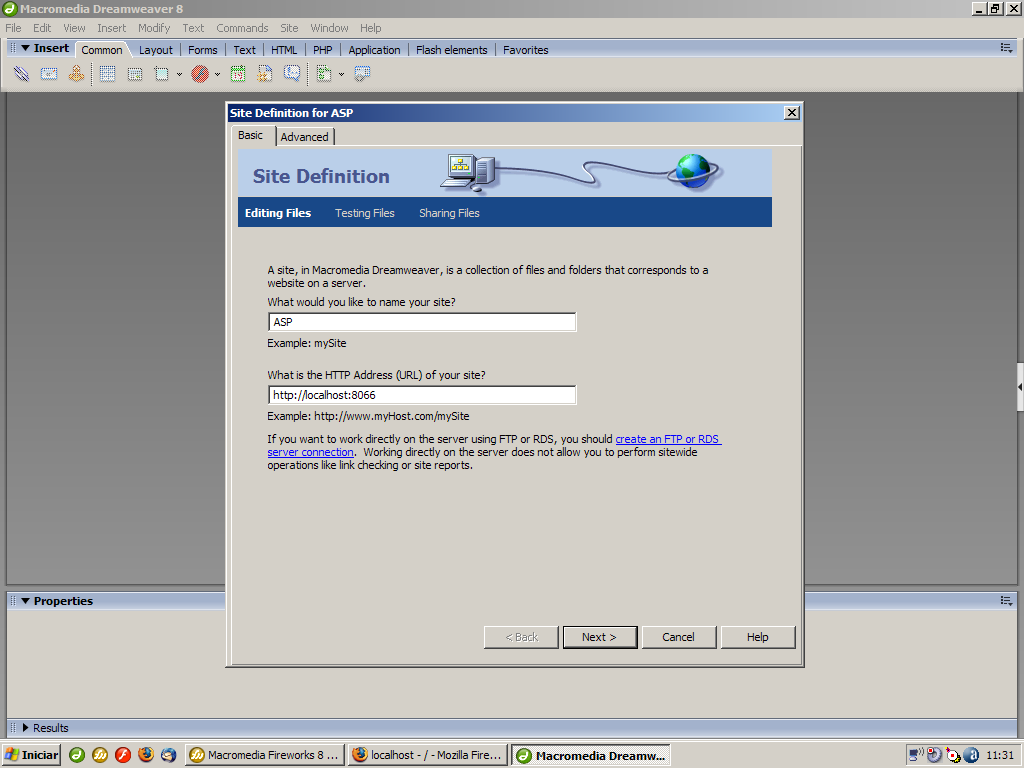Switch to the Layout insert tab
Viewport: 1024px width, 768px height.
[155, 50]
